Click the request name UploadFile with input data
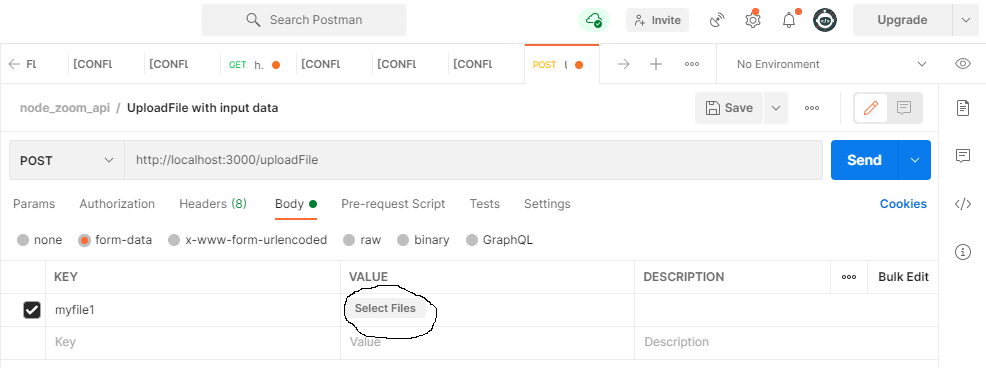The height and width of the screenshot is (368, 986). tap(202, 108)
